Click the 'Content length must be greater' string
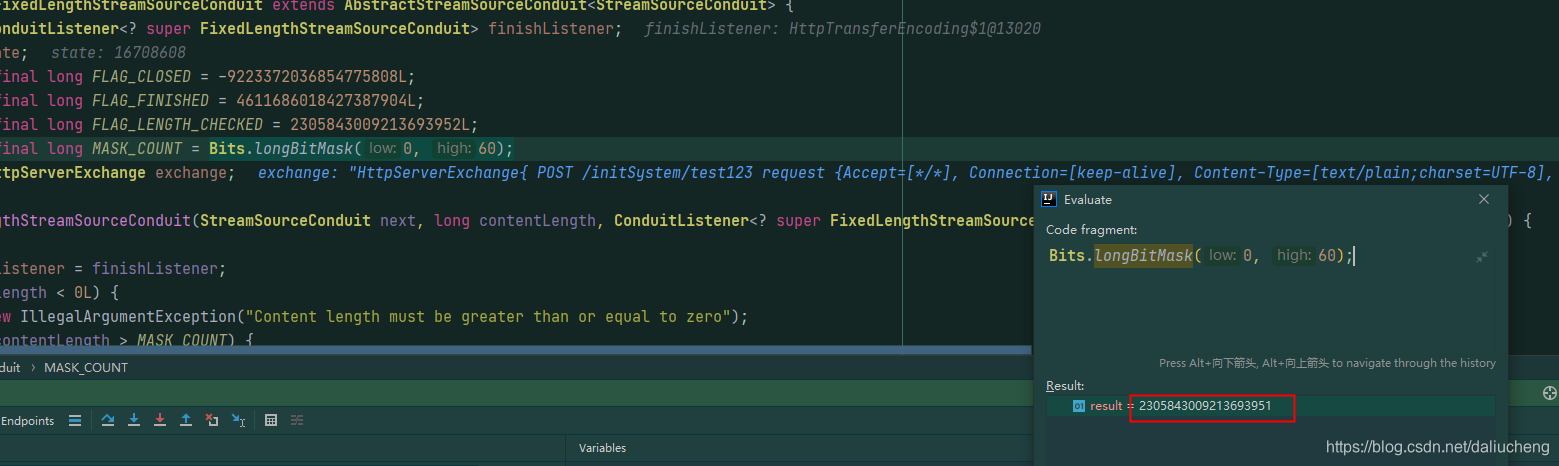This screenshot has height=466, width=1559. pyautogui.click(x=489, y=317)
